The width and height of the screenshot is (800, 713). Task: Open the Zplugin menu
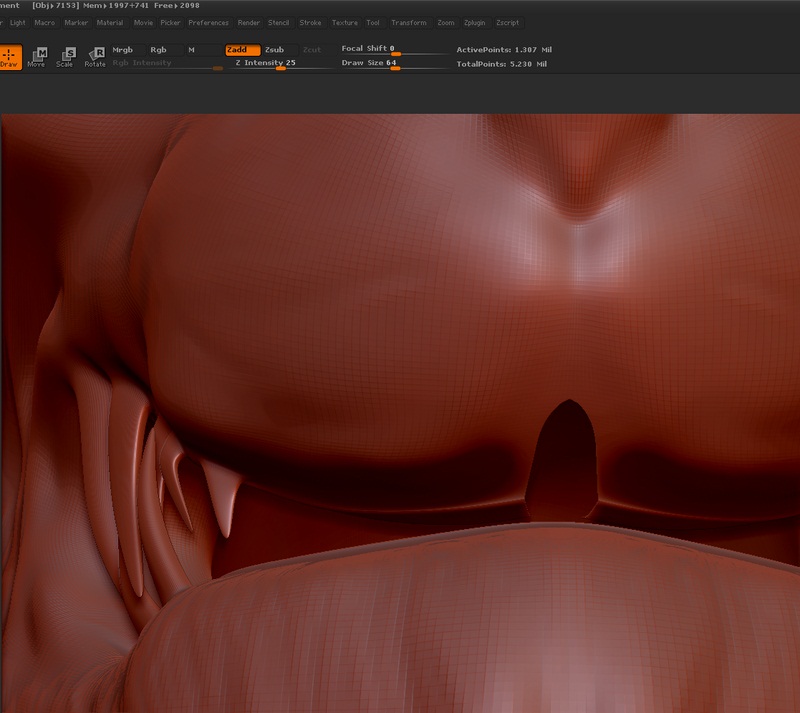pos(476,22)
